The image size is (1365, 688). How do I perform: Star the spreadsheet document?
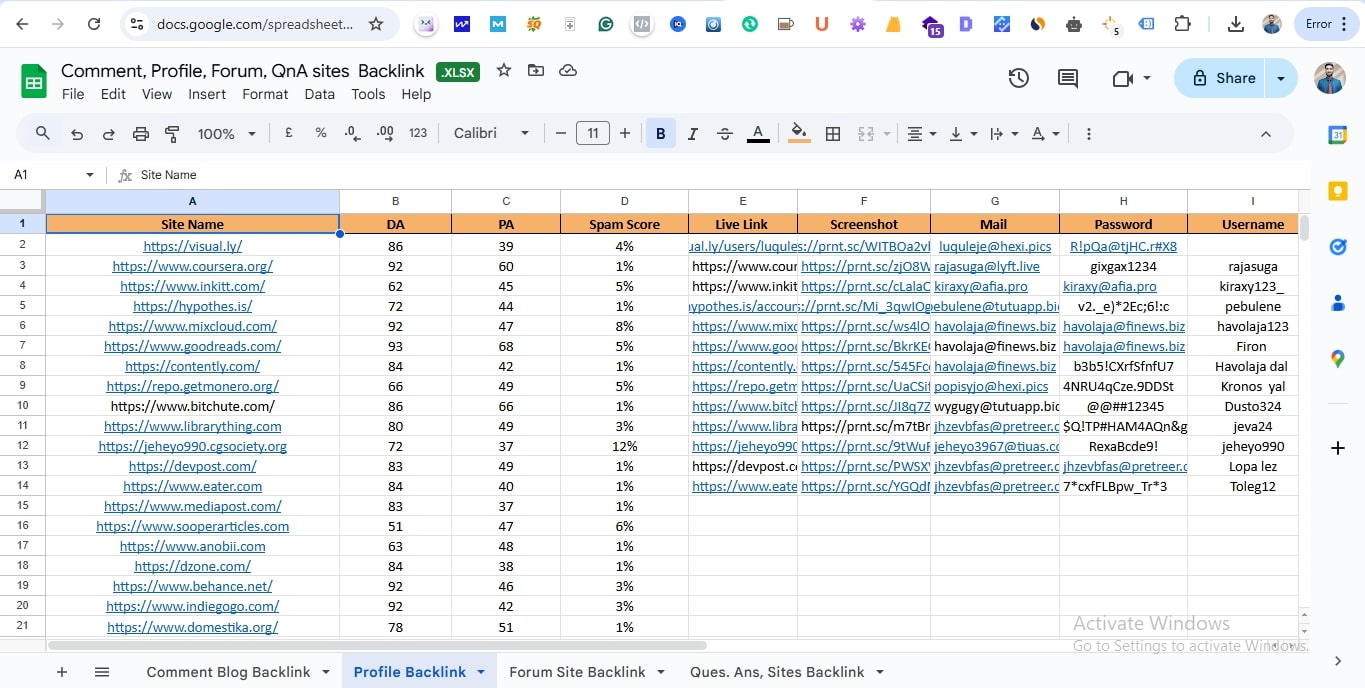pyautogui.click(x=504, y=70)
